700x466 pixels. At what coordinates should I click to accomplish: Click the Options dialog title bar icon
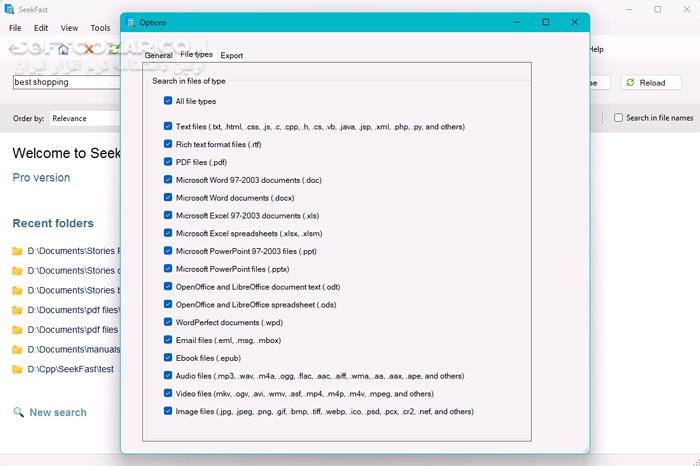coord(130,22)
